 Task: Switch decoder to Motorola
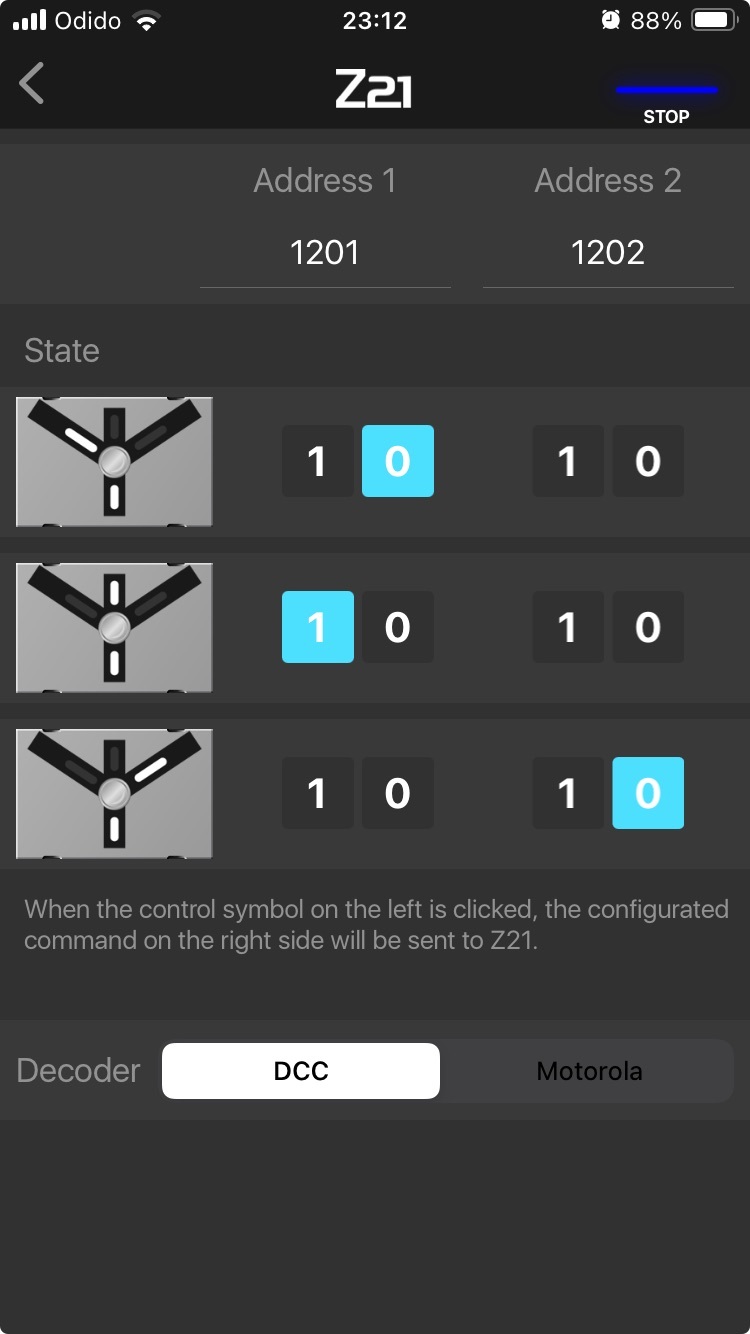589,1071
